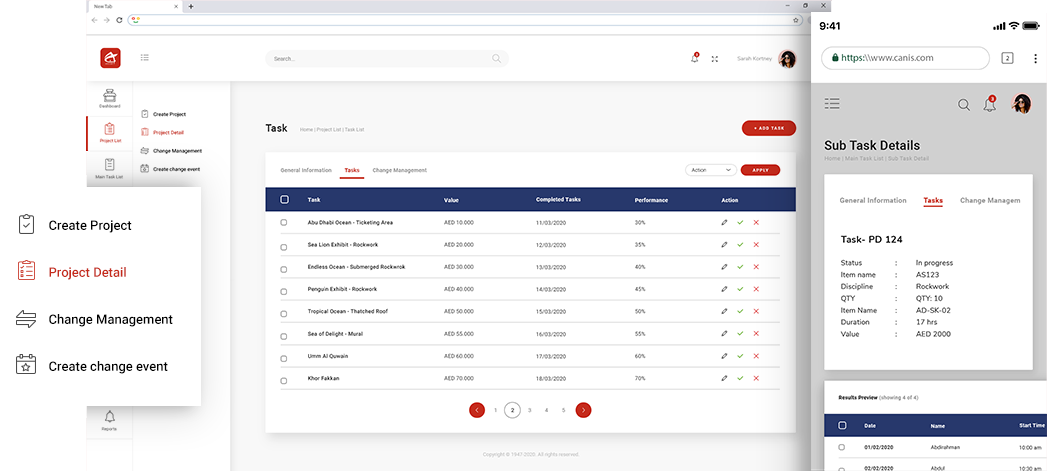Image resolution: width=1047 pixels, height=471 pixels.
Task: Click hamburger menu icon beside the logo
Action: 145,58
